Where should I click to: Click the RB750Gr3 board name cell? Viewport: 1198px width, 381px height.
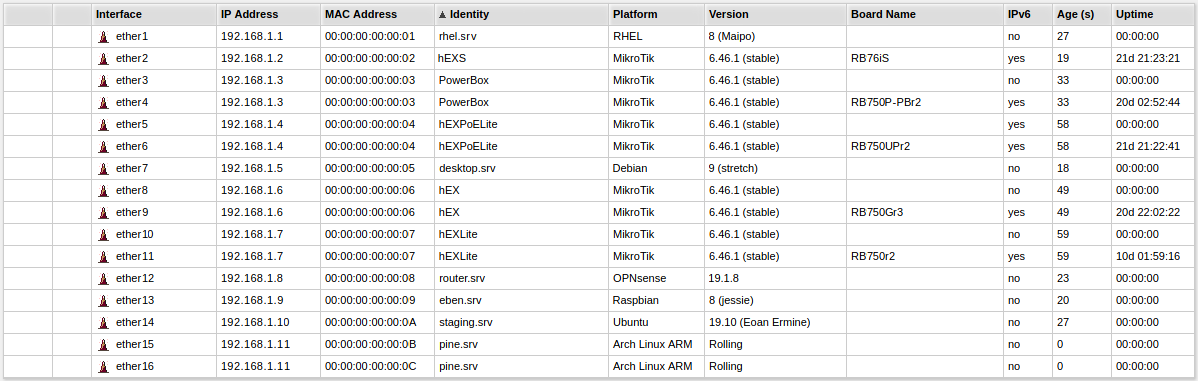(878, 213)
